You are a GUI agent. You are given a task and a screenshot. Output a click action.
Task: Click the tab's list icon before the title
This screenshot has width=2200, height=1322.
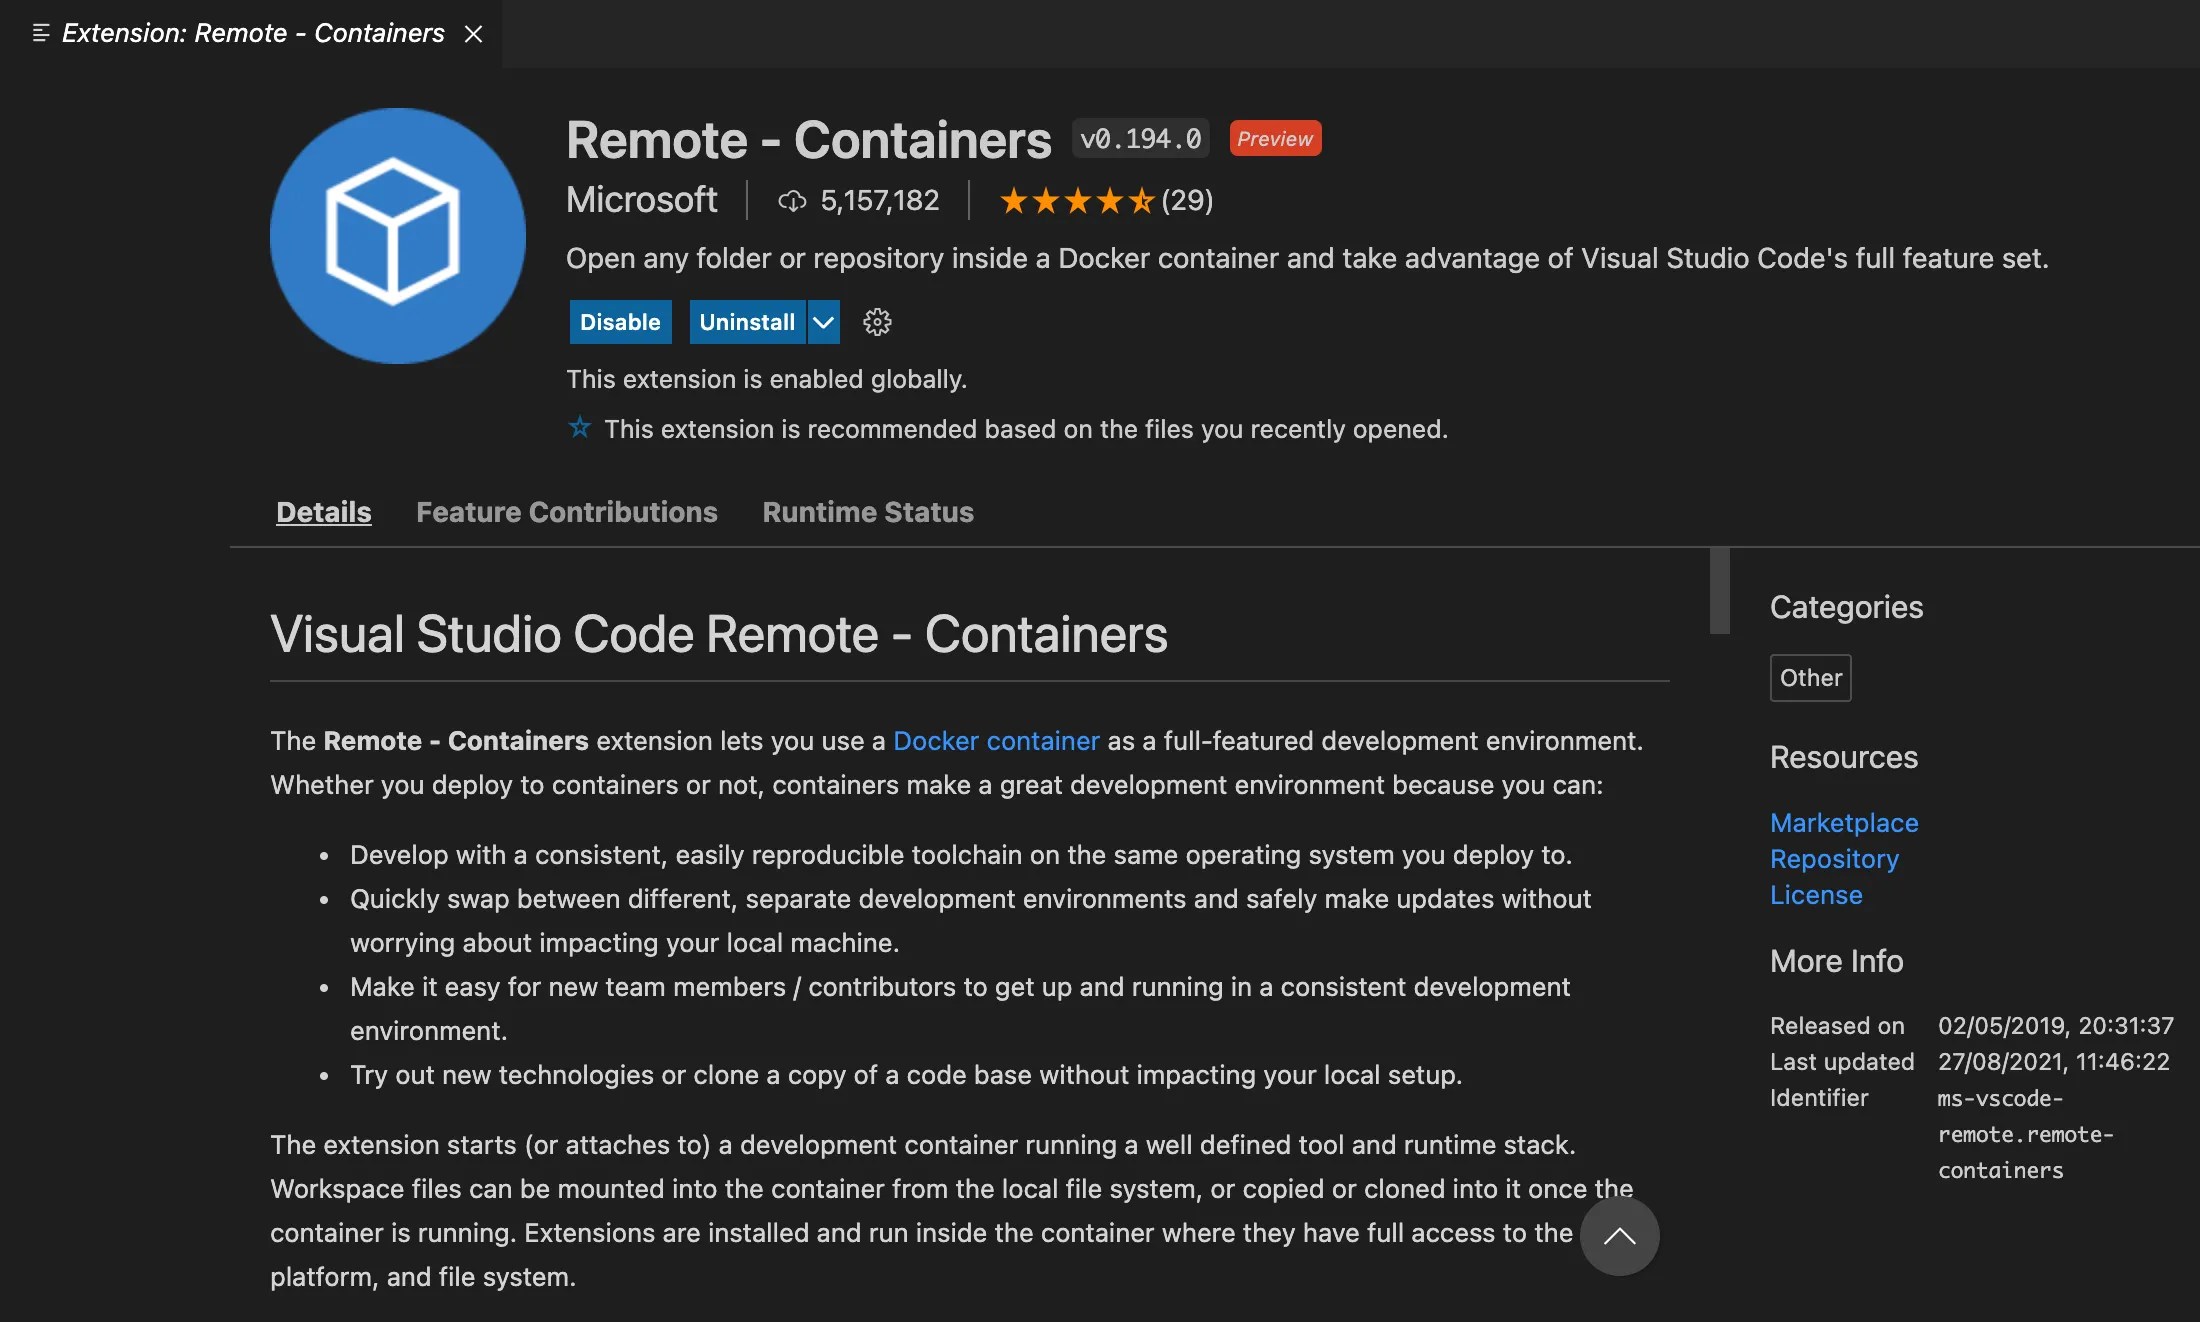tap(41, 33)
